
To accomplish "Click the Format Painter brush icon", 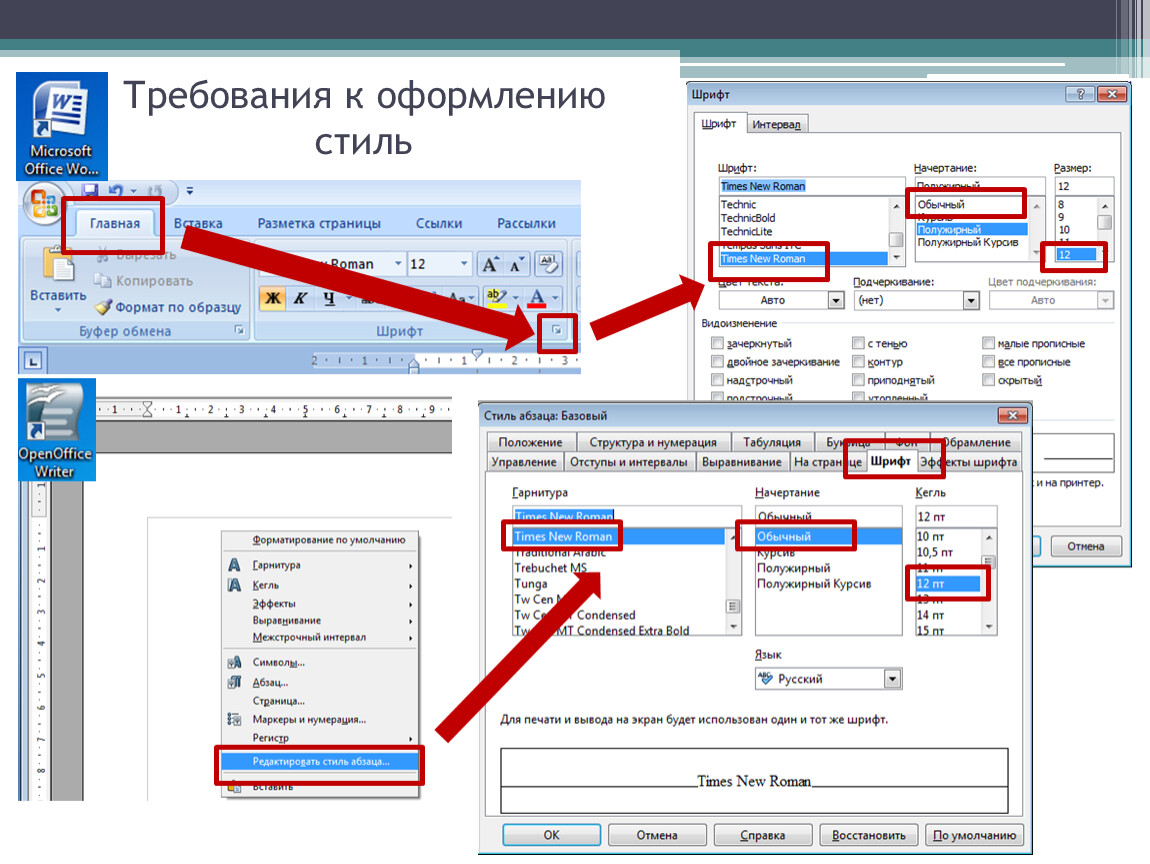I will coord(103,307).
